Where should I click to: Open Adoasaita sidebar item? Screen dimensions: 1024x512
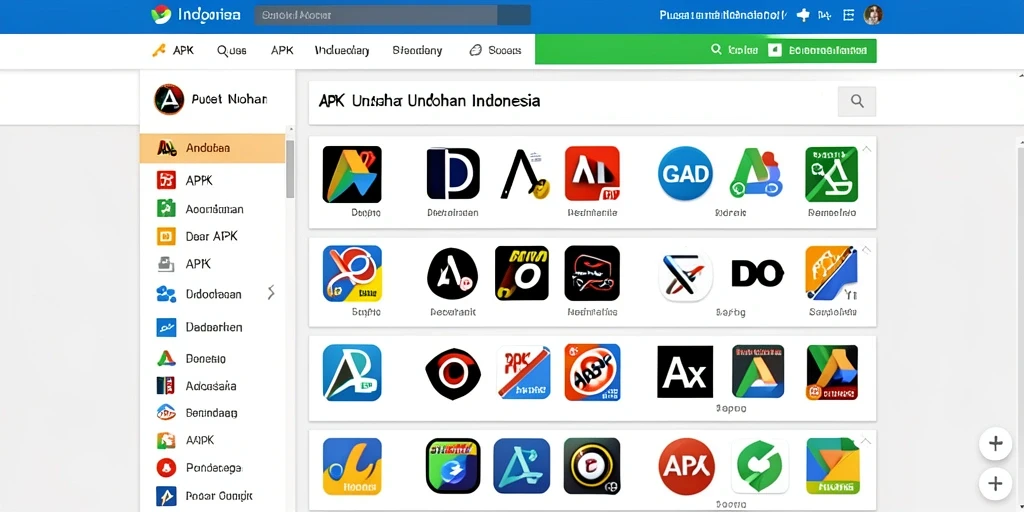(x=212, y=386)
